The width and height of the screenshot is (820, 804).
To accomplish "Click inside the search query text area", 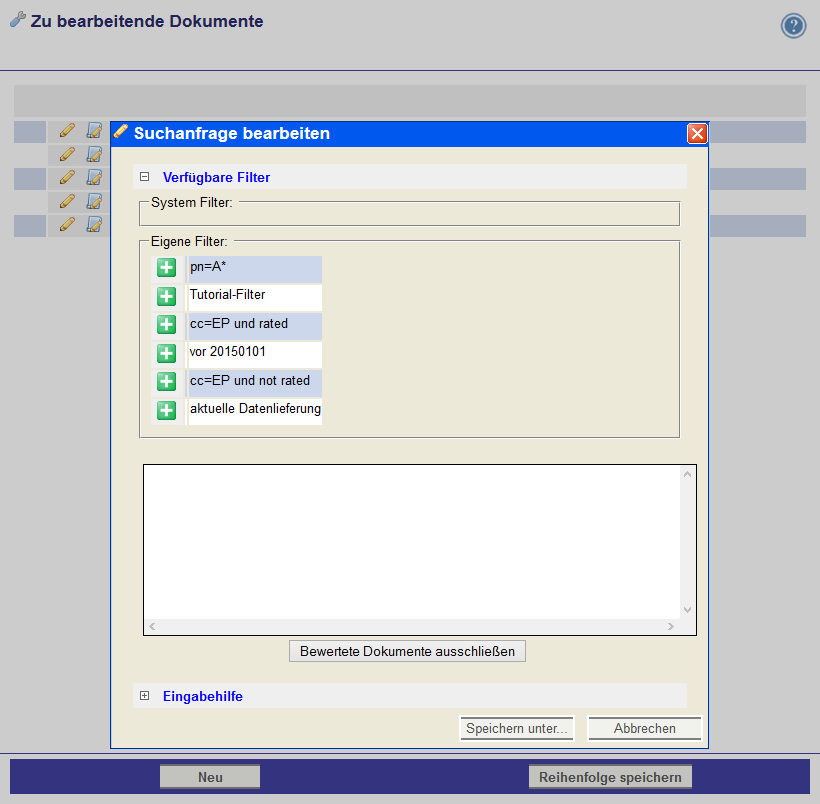I will pos(412,542).
